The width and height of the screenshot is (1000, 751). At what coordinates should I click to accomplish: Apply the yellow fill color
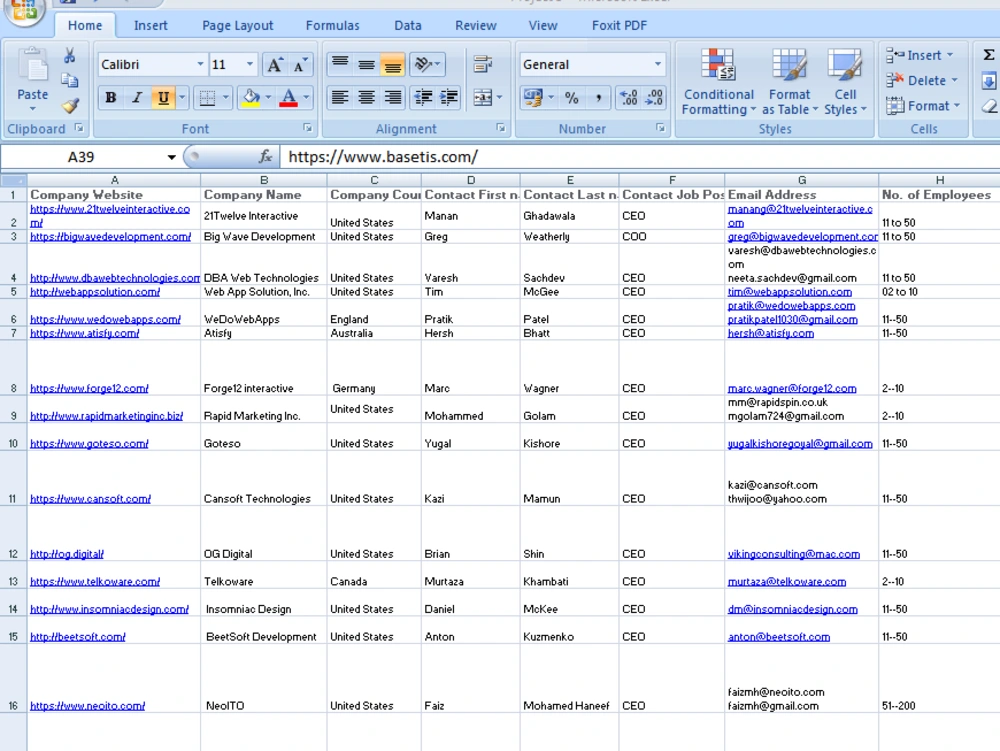251,98
